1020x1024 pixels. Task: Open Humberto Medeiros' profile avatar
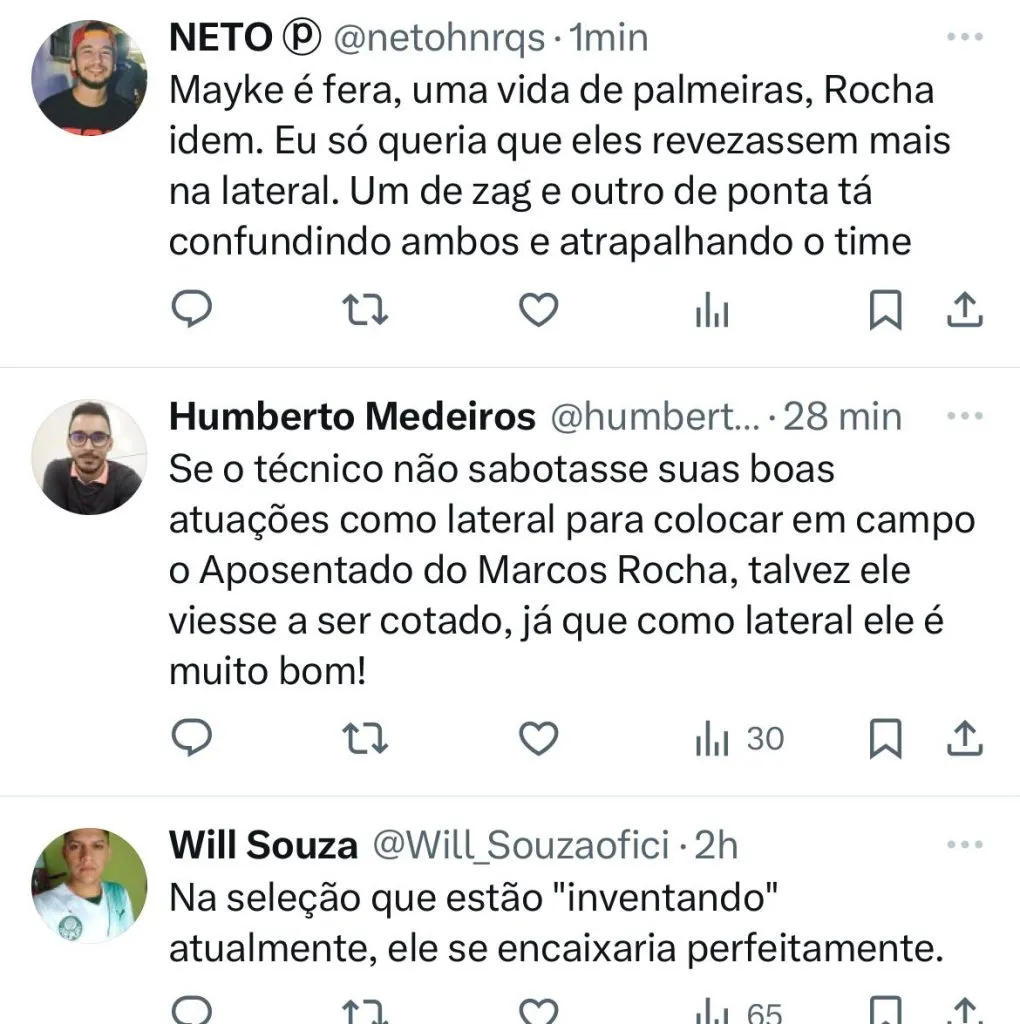[90, 457]
